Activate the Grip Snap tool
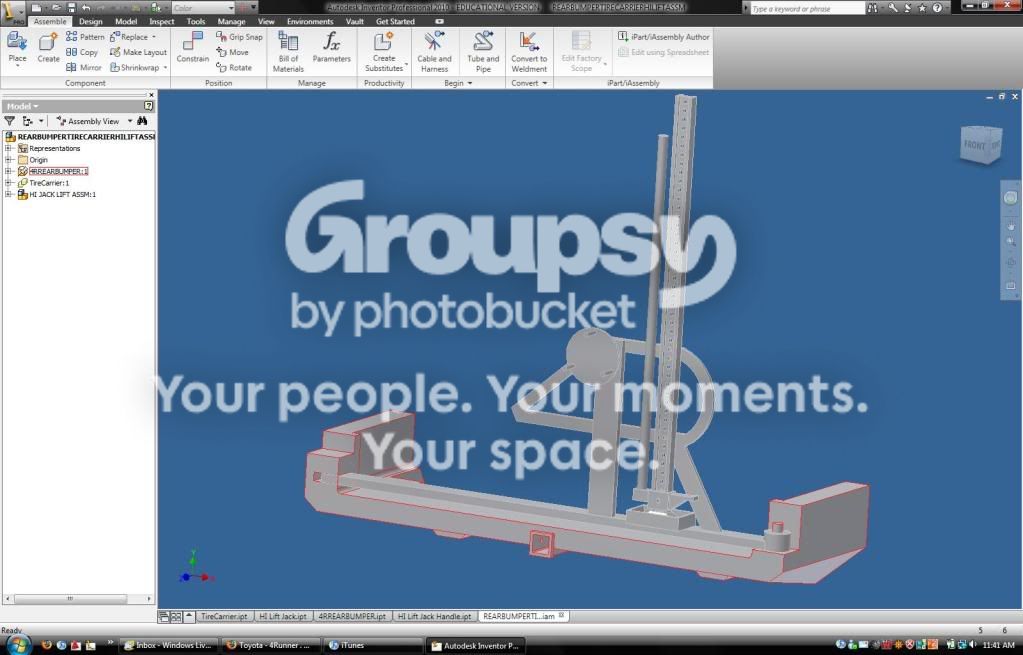Viewport: 1023px width, 655px height. pyautogui.click(x=239, y=37)
